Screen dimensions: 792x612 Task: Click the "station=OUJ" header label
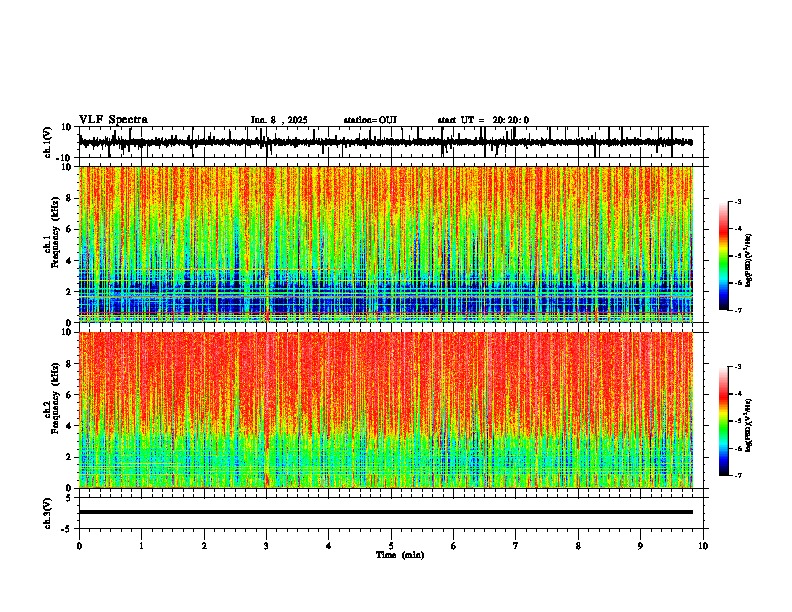click(370, 120)
